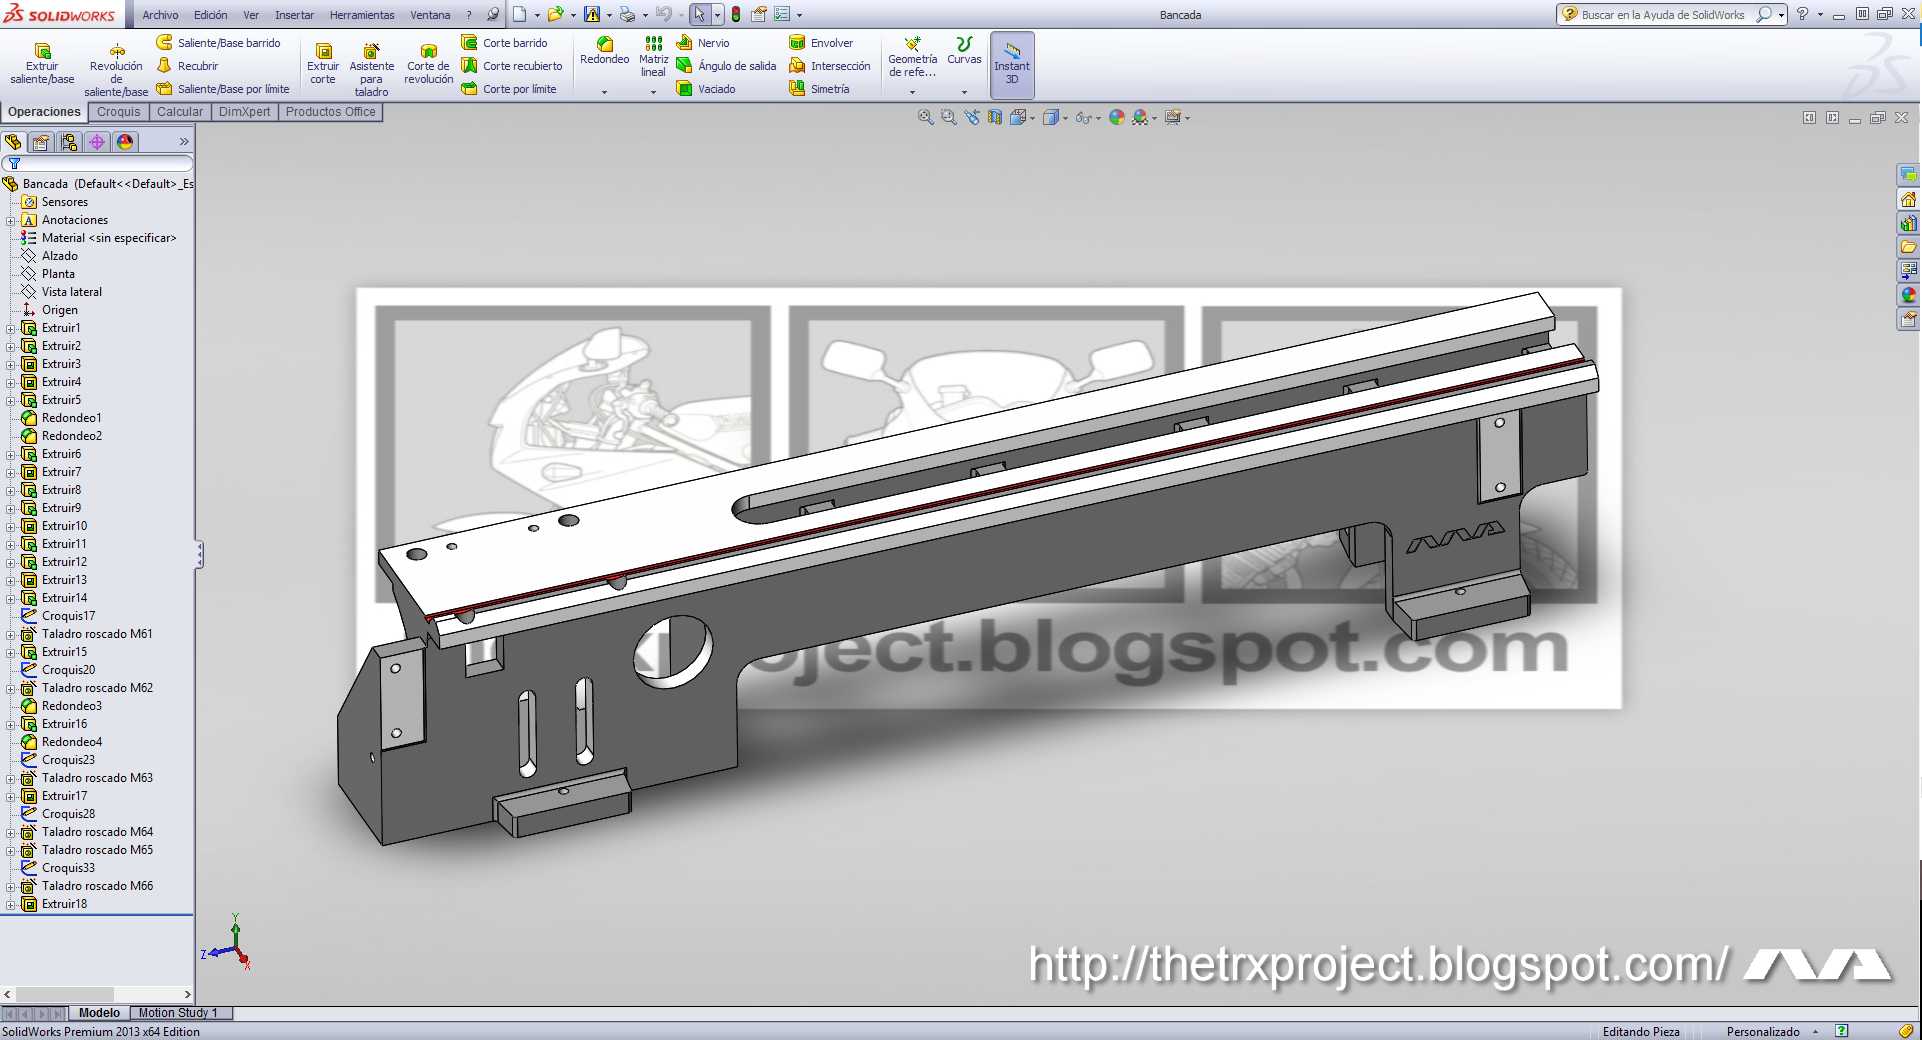Expand the Extruir1 feature node
This screenshot has width=1922, height=1040.
10,328
